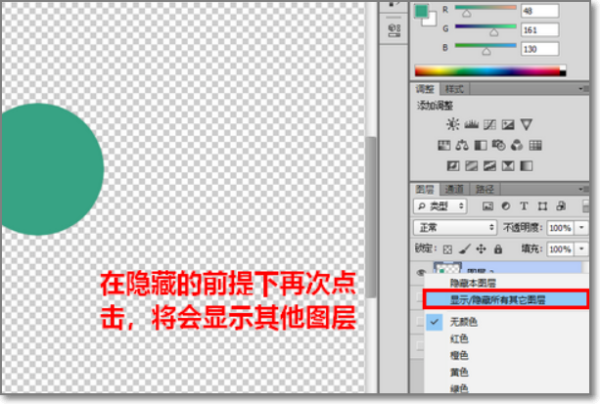Add a Threshold adjustment layer
The image size is (600, 404).
[490, 166]
